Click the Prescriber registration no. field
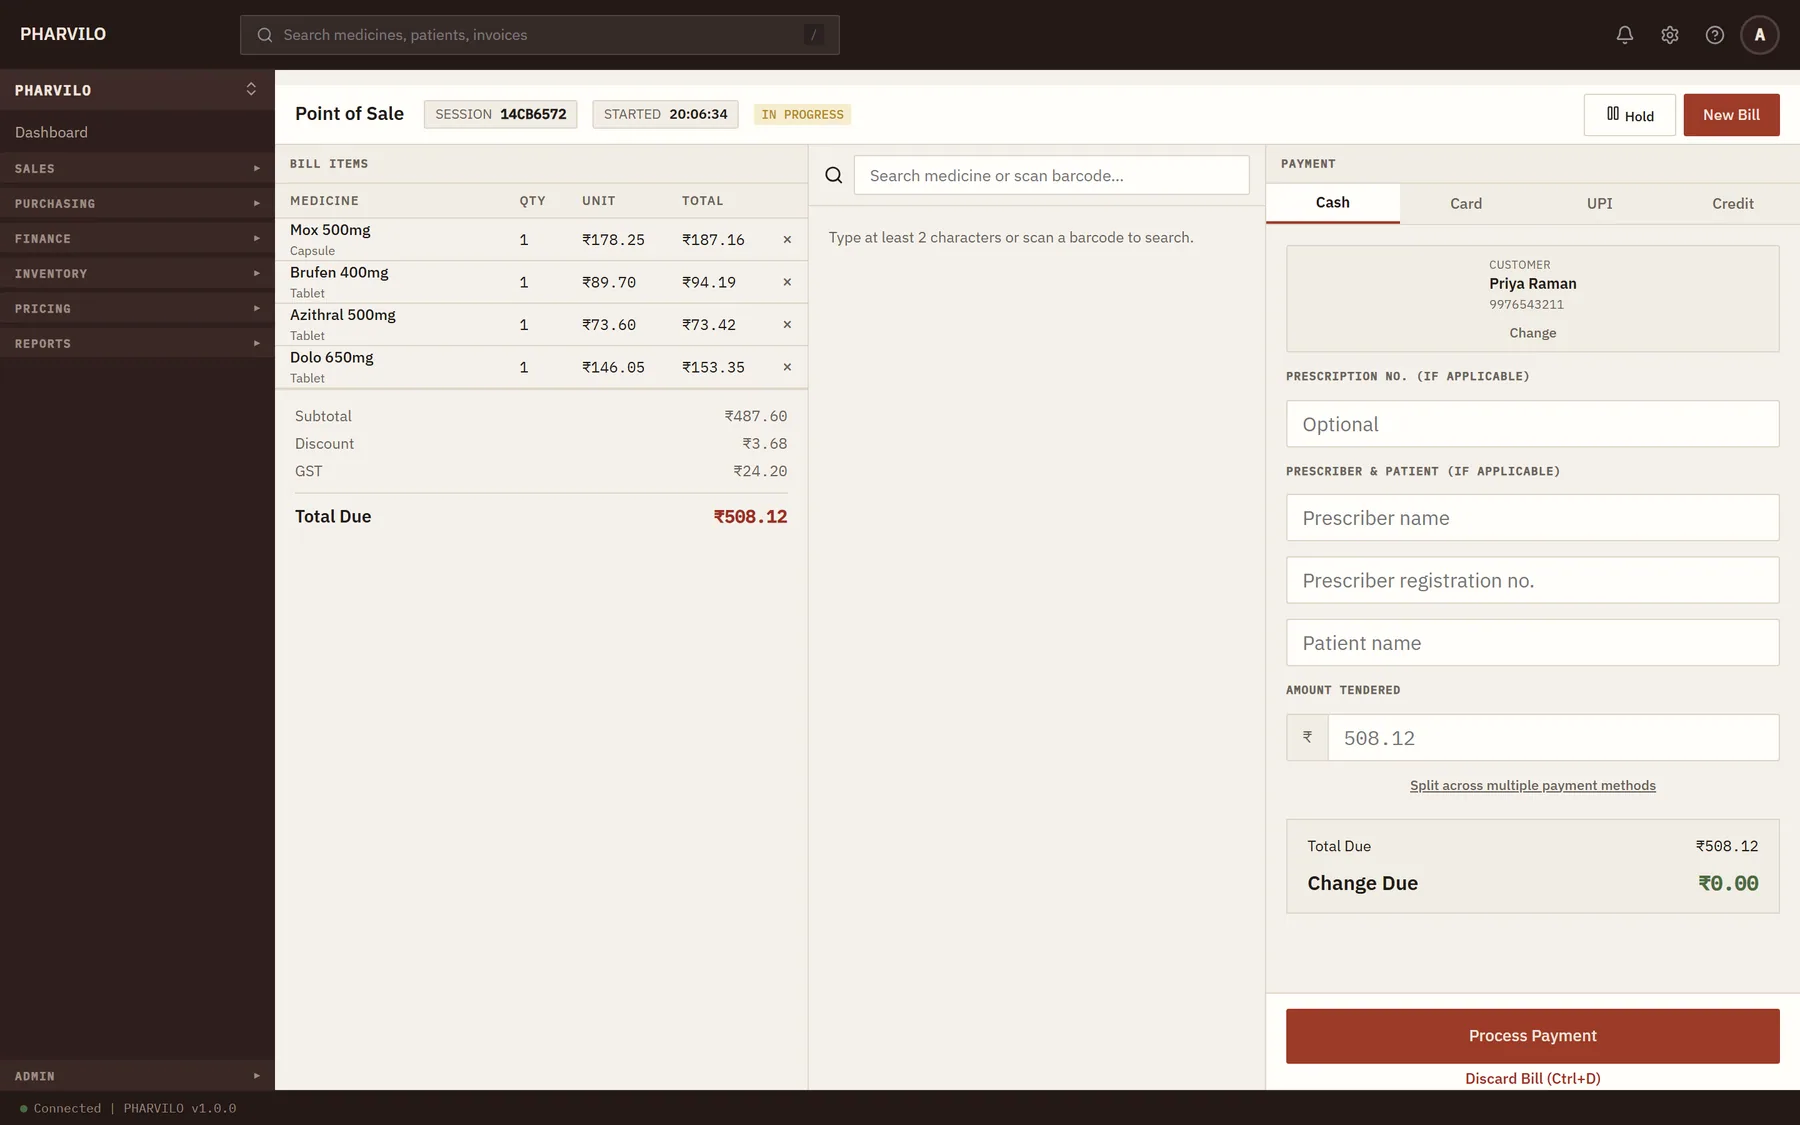The width and height of the screenshot is (1800, 1125). click(x=1532, y=580)
